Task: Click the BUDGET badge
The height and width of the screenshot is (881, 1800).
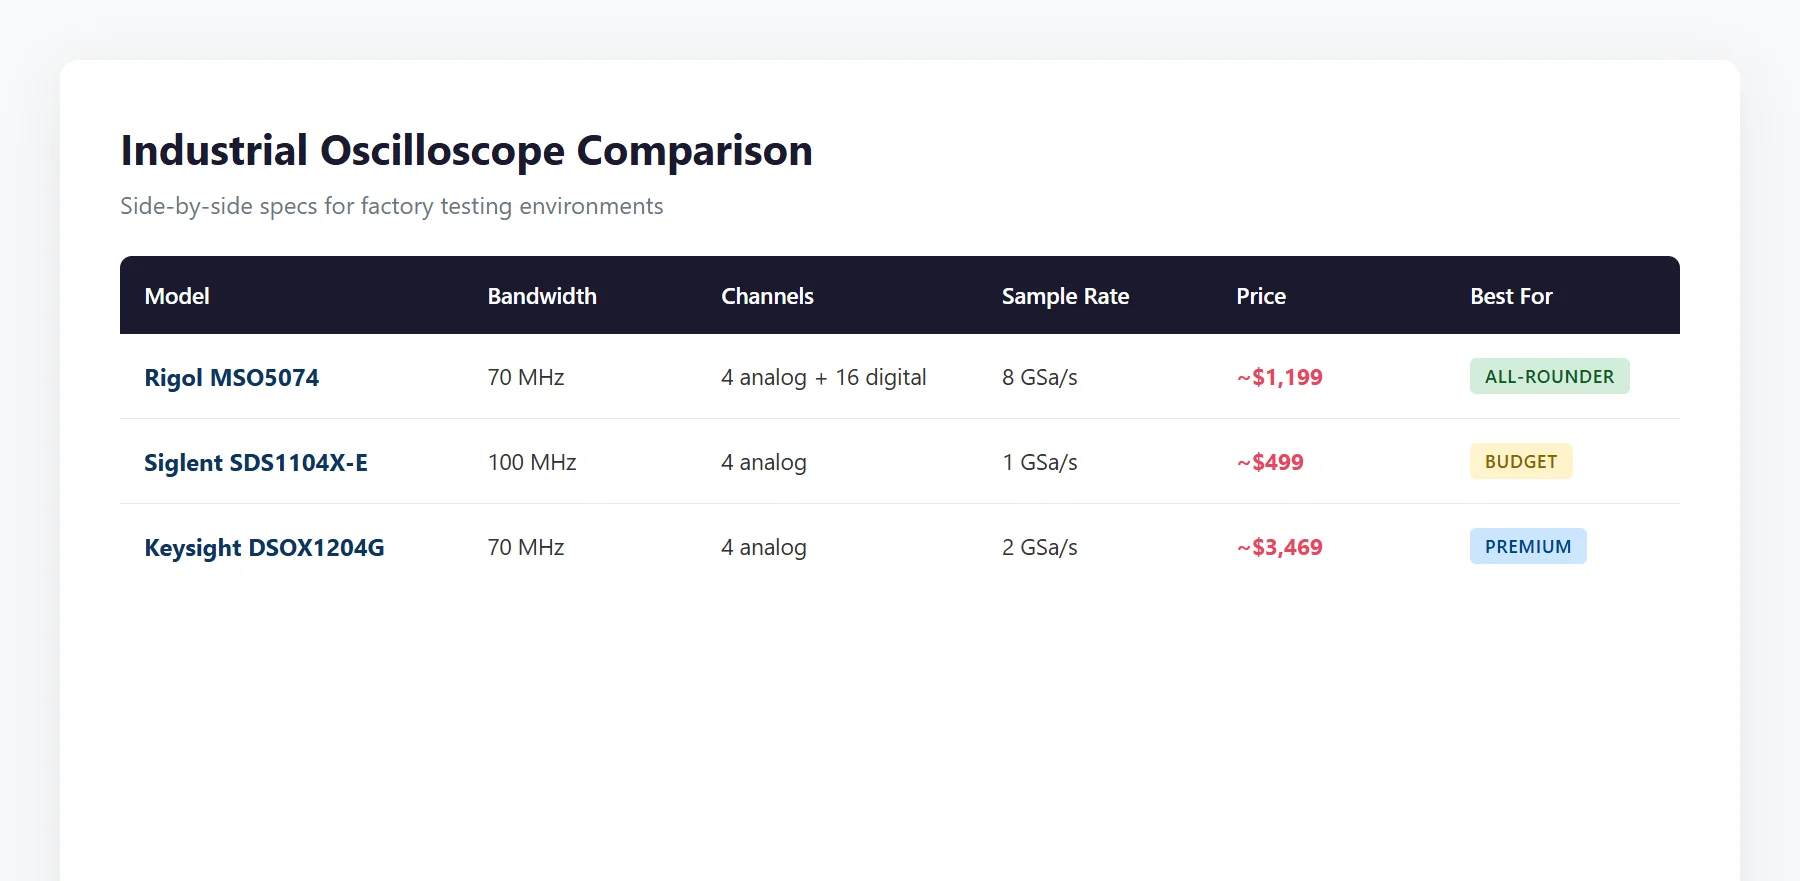Action: pyautogui.click(x=1521, y=461)
